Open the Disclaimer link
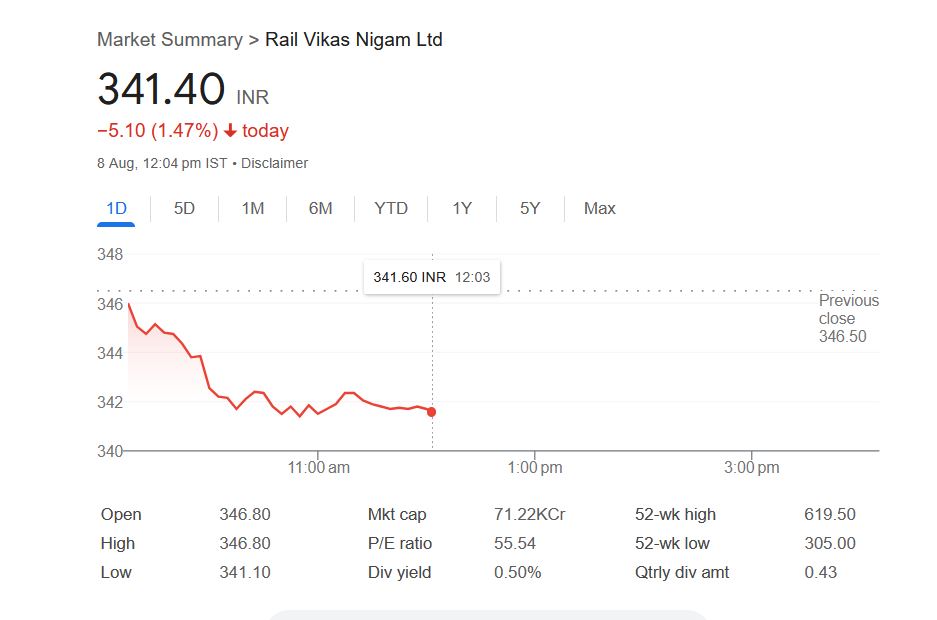The image size is (937, 620). pyautogui.click(x=274, y=163)
